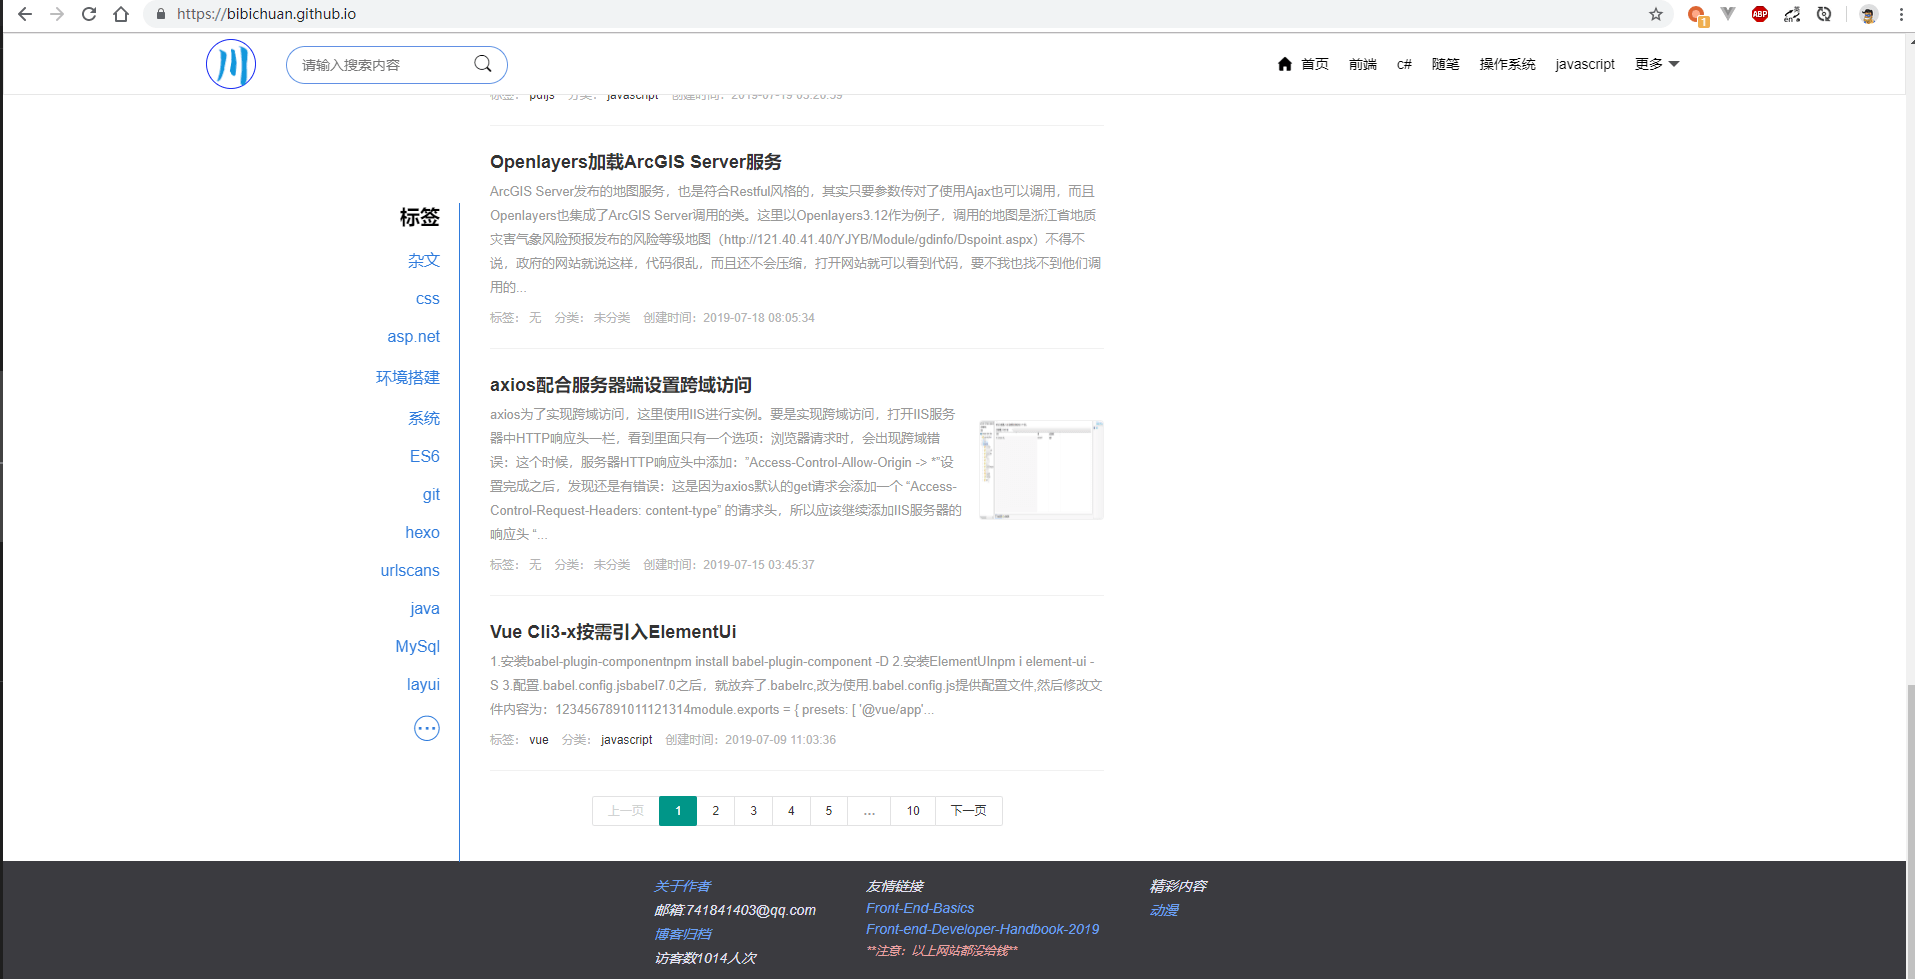This screenshot has height=979, width=1915.
Task: Open the 操作系统 navigation menu item
Action: click(1507, 64)
